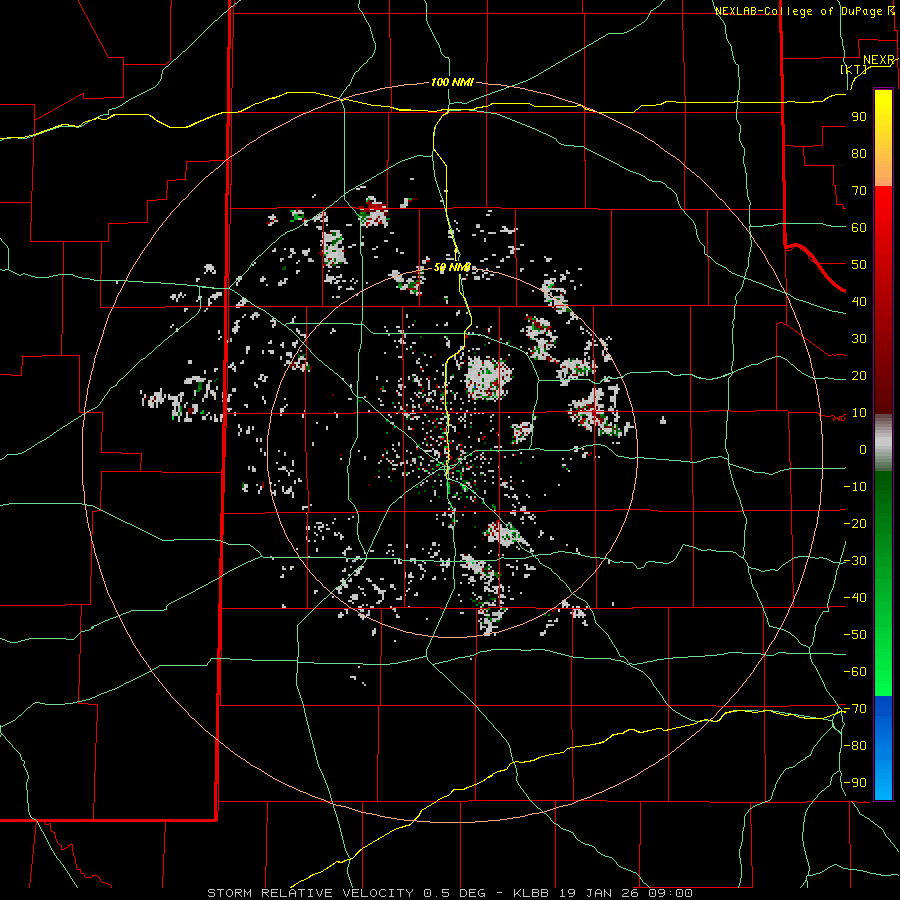This screenshot has height=900, width=900.
Task: Click the 50 NMI range ring label
Action: pos(452,267)
